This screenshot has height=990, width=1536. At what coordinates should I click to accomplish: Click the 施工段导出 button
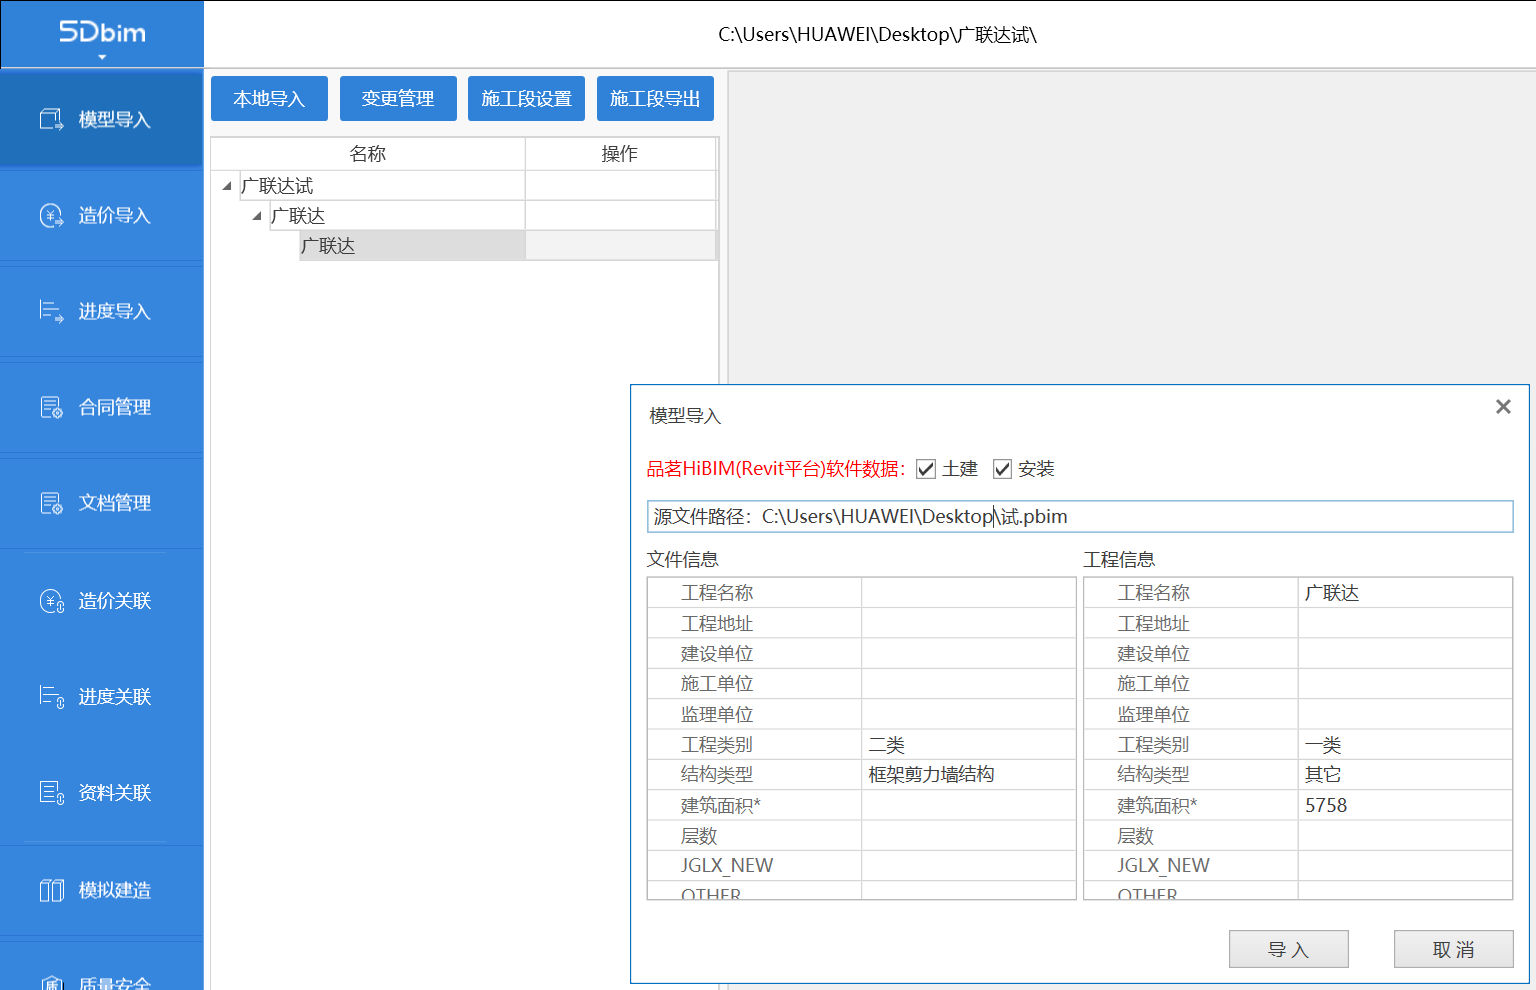pyautogui.click(x=655, y=99)
